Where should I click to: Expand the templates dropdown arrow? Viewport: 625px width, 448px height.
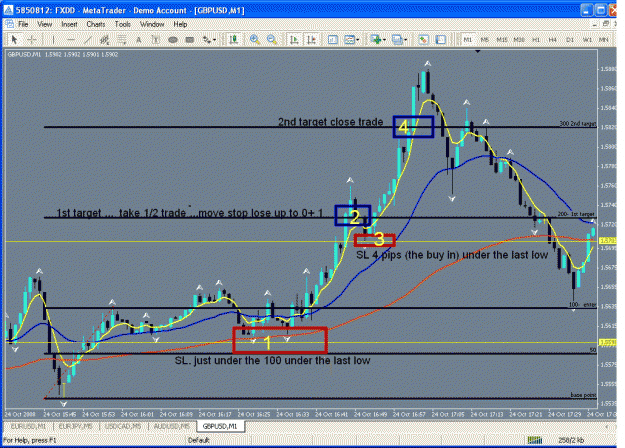click(x=358, y=40)
